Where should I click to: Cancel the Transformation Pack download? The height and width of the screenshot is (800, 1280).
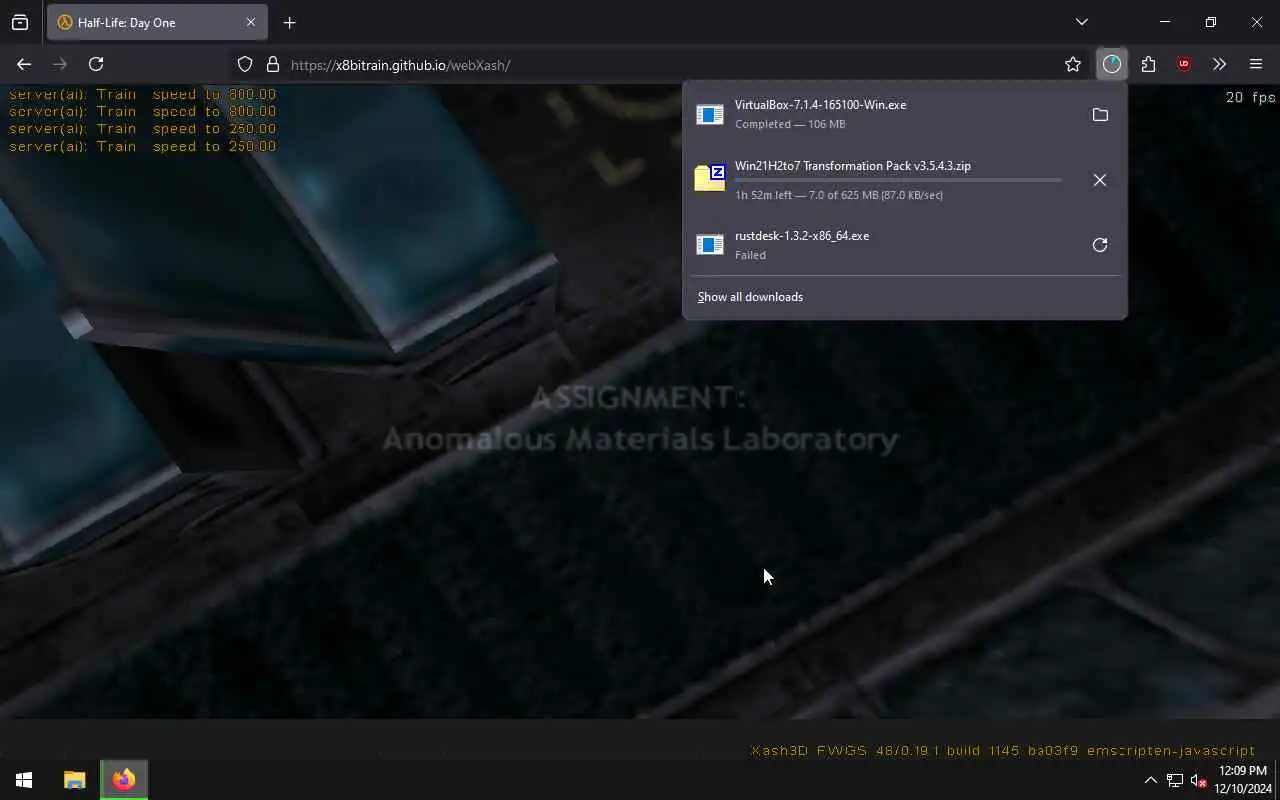1100,180
